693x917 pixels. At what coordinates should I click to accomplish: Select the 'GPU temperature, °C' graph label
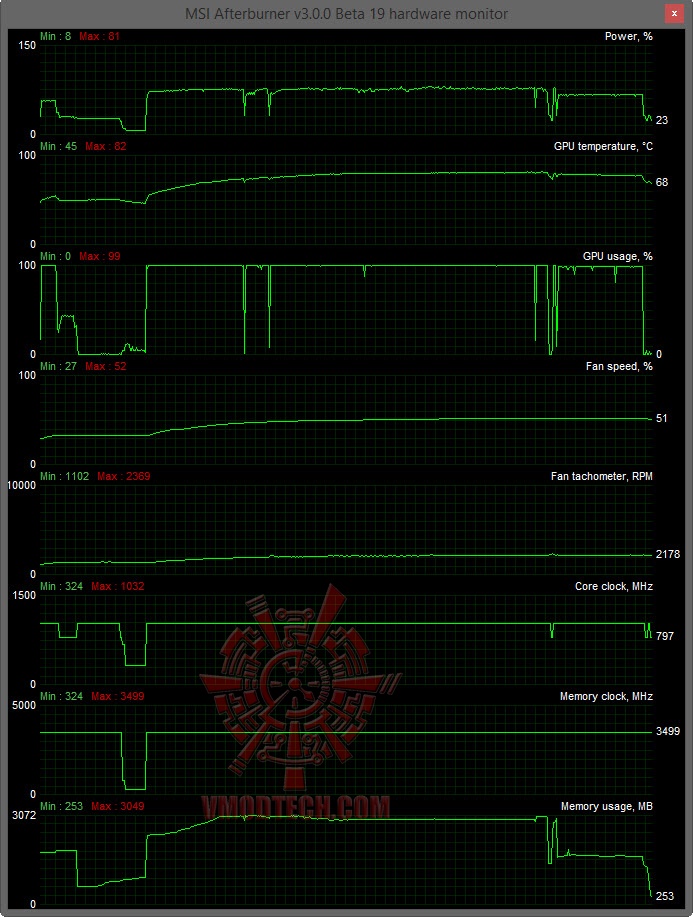pos(604,146)
